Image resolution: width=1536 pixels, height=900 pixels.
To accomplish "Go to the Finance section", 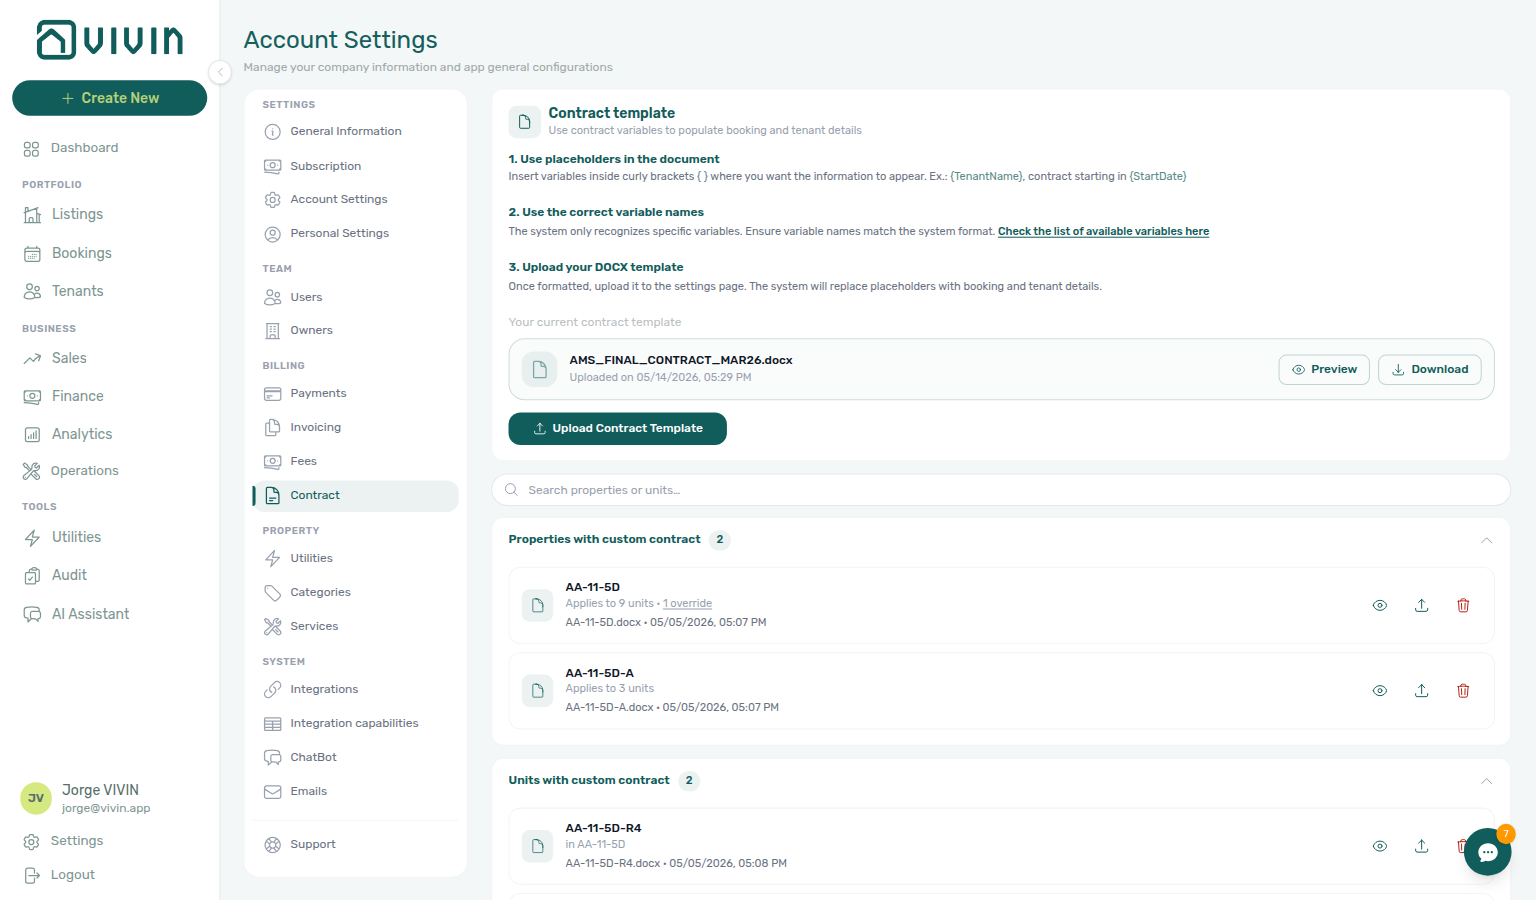I will pyautogui.click(x=64, y=396).
